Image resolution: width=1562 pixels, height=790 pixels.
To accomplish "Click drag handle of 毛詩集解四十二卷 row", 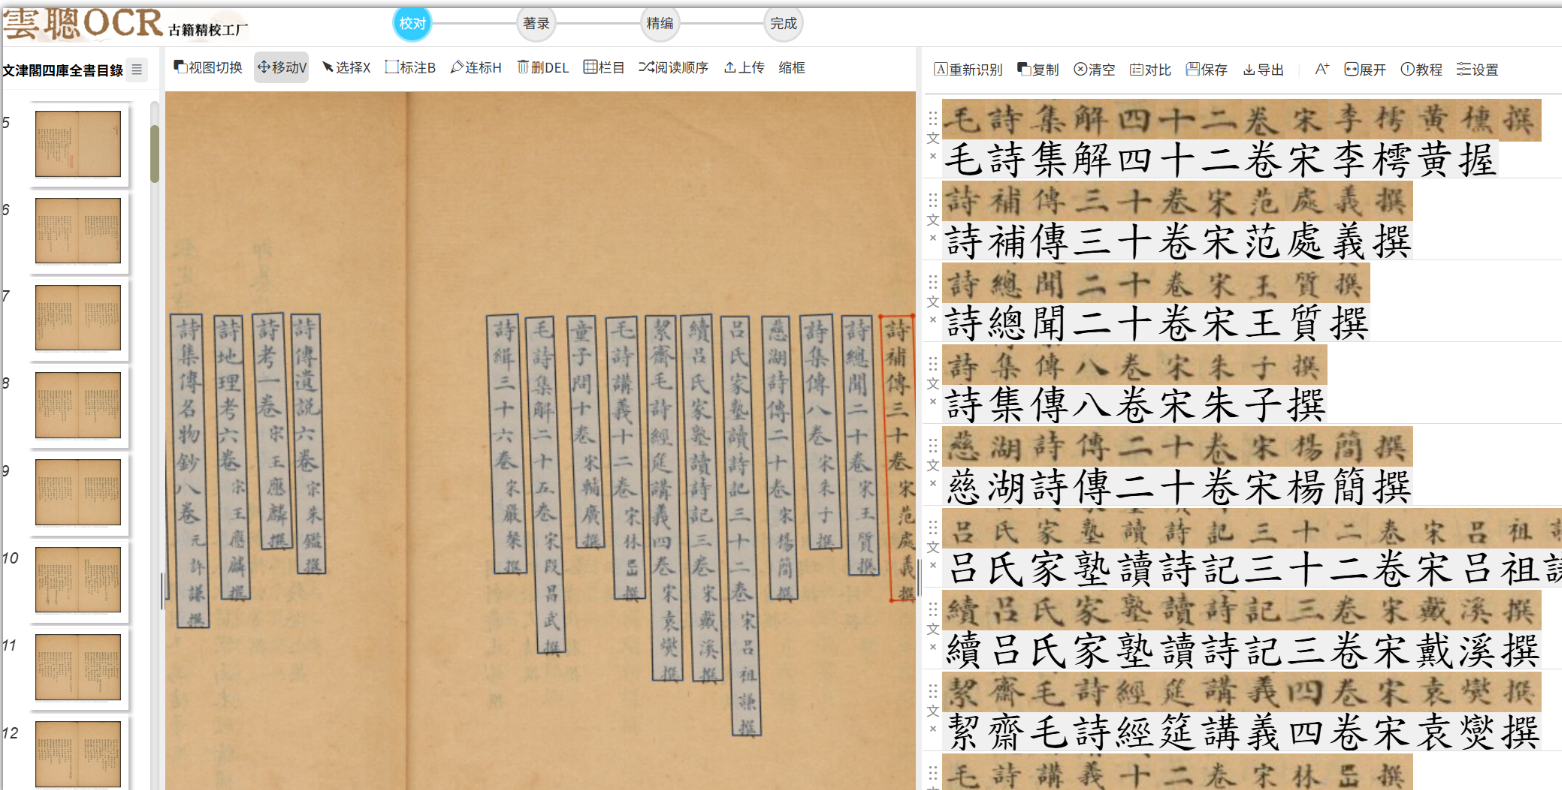I will pyautogui.click(x=932, y=118).
